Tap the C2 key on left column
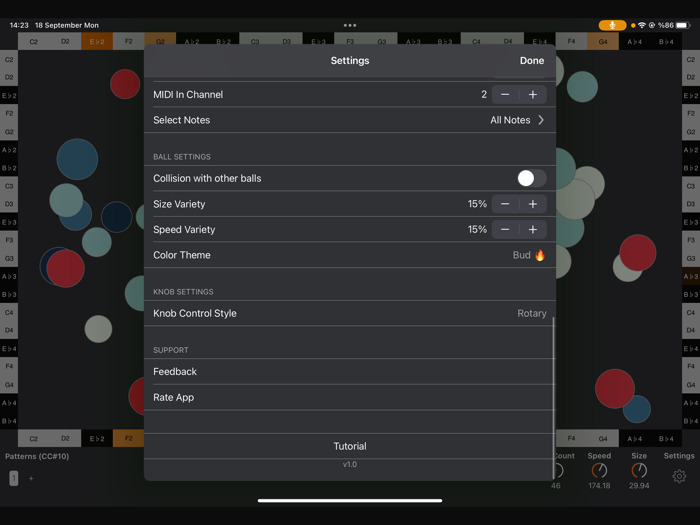The width and height of the screenshot is (700, 525). pos(9,59)
